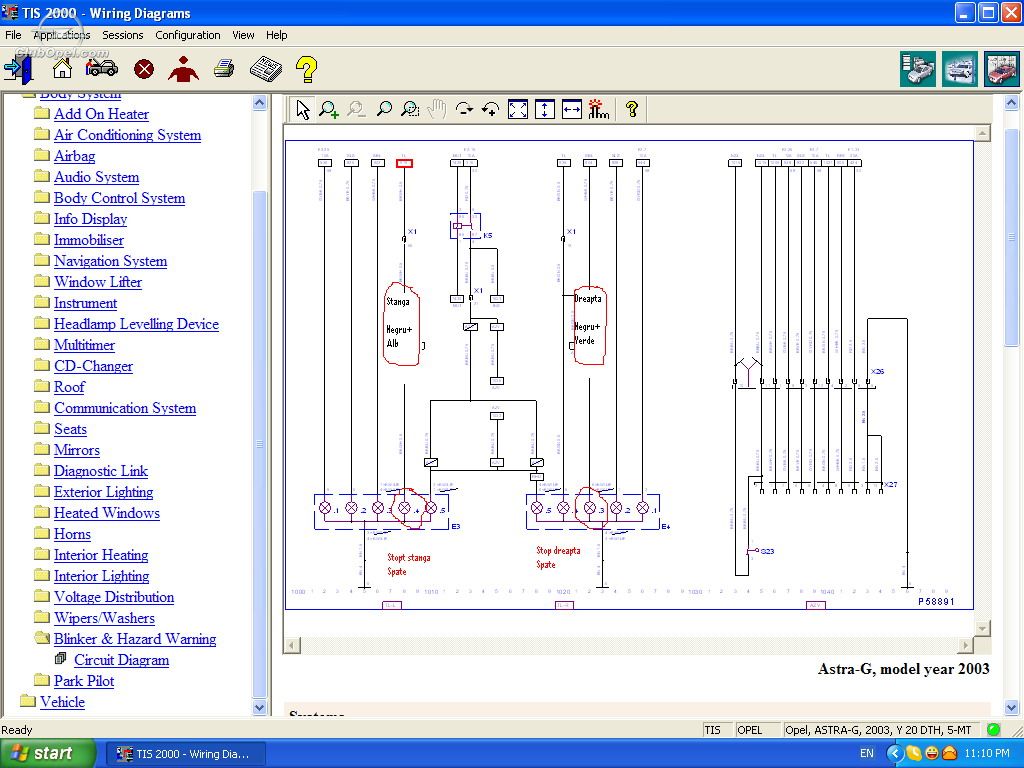Screen dimensions: 1024x768
Task: Expand the Airbag folder icon
Action: (x=42, y=155)
